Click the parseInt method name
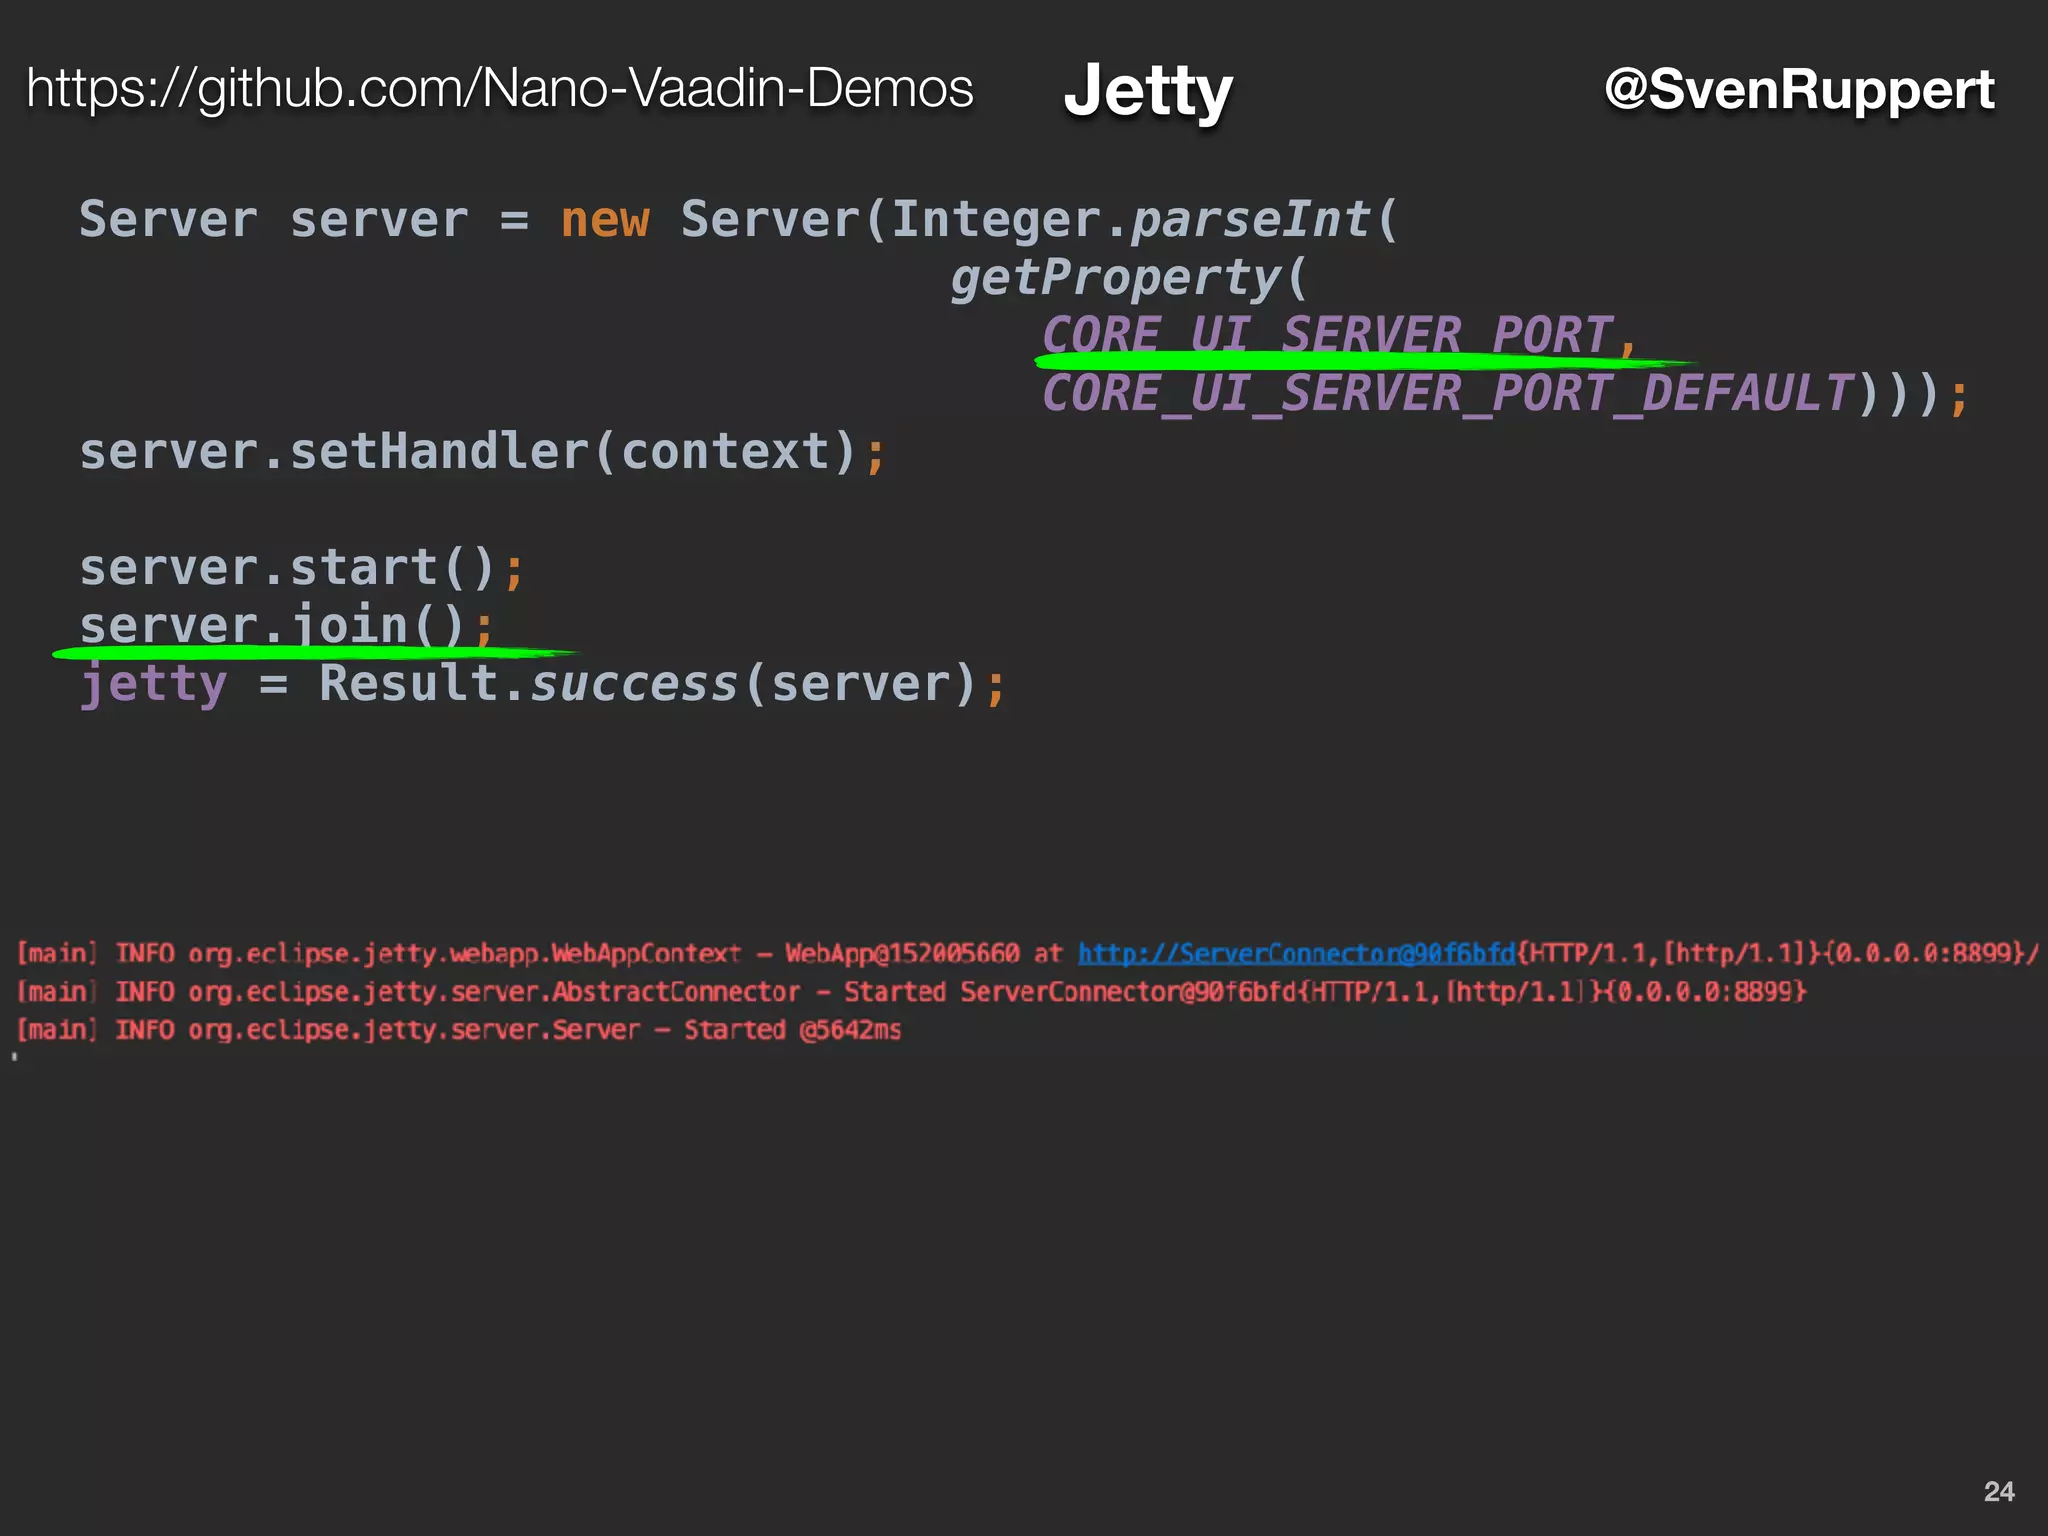 click(x=1249, y=220)
